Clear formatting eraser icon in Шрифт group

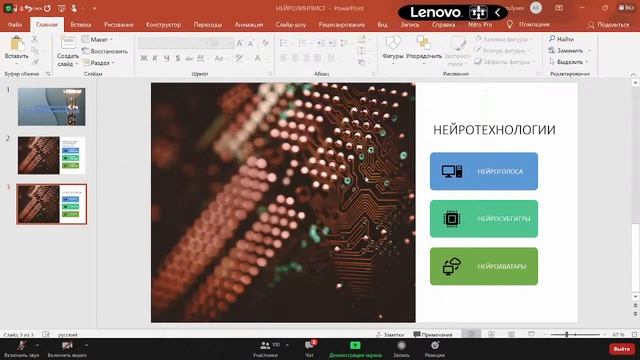pyautogui.click(x=265, y=43)
